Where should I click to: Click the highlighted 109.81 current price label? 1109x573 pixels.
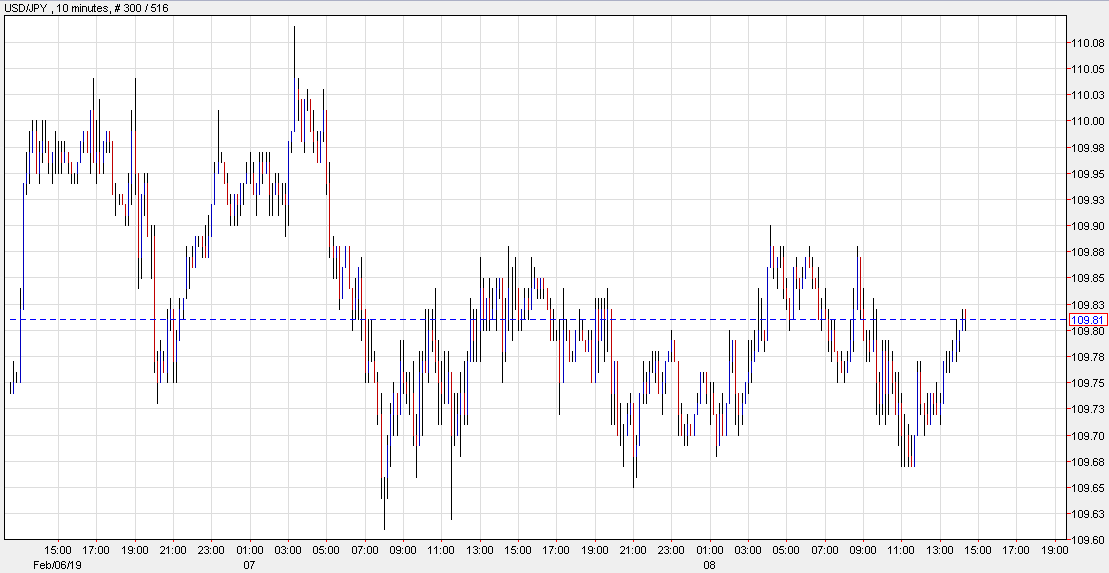1085,319
